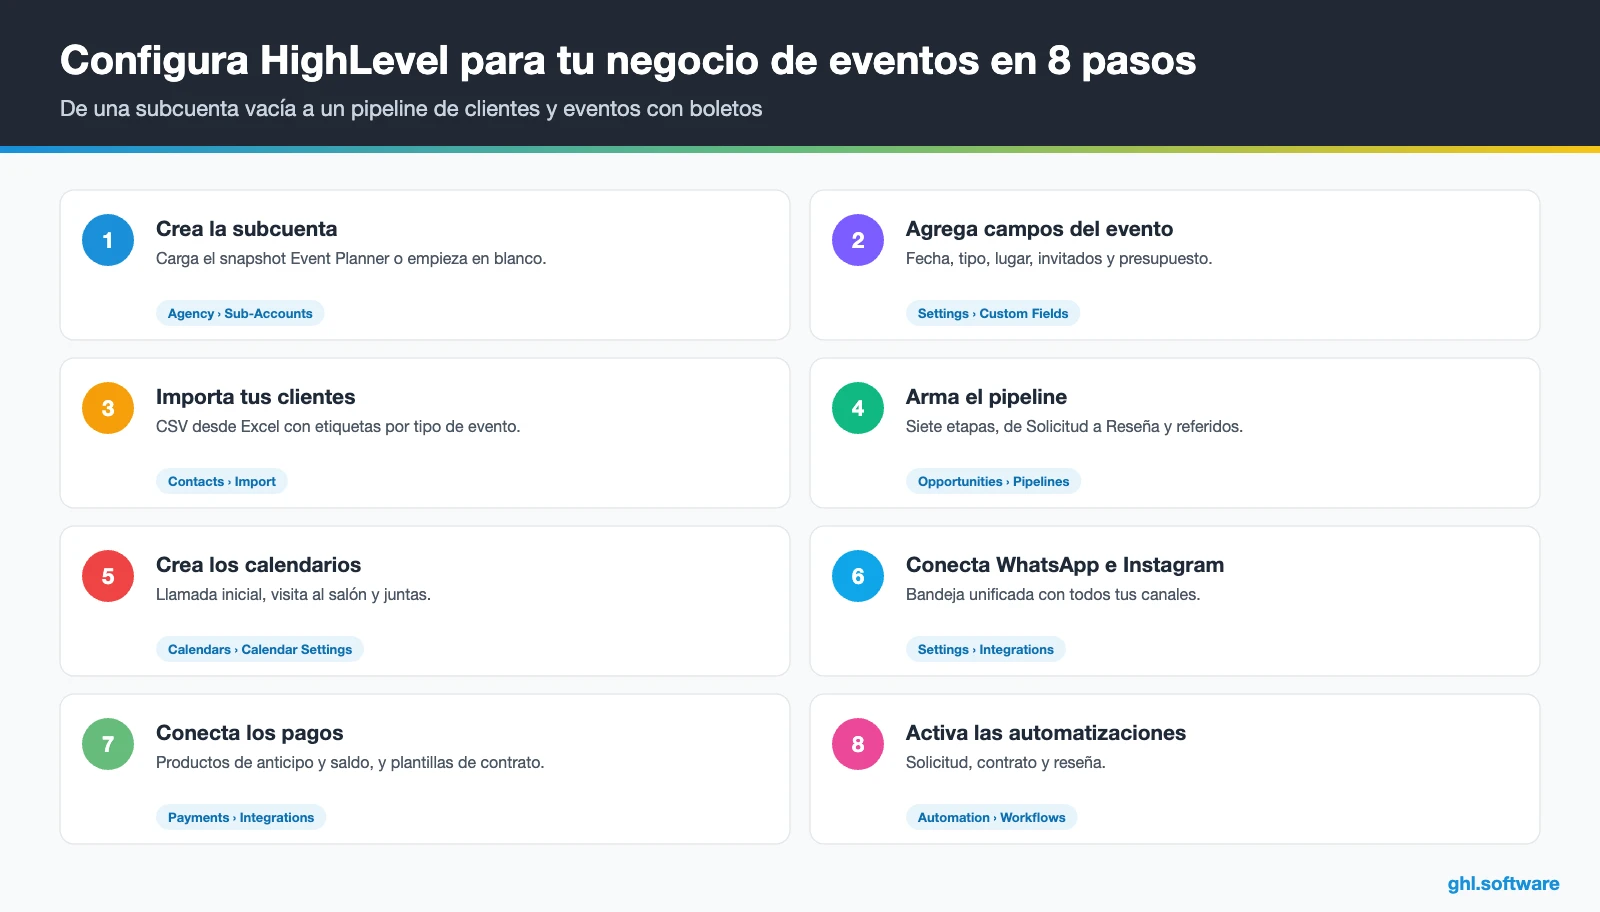Open the Opportunities › Pipelines tag
This screenshot has width=1600, height=912.
click(x=993, y=481)
